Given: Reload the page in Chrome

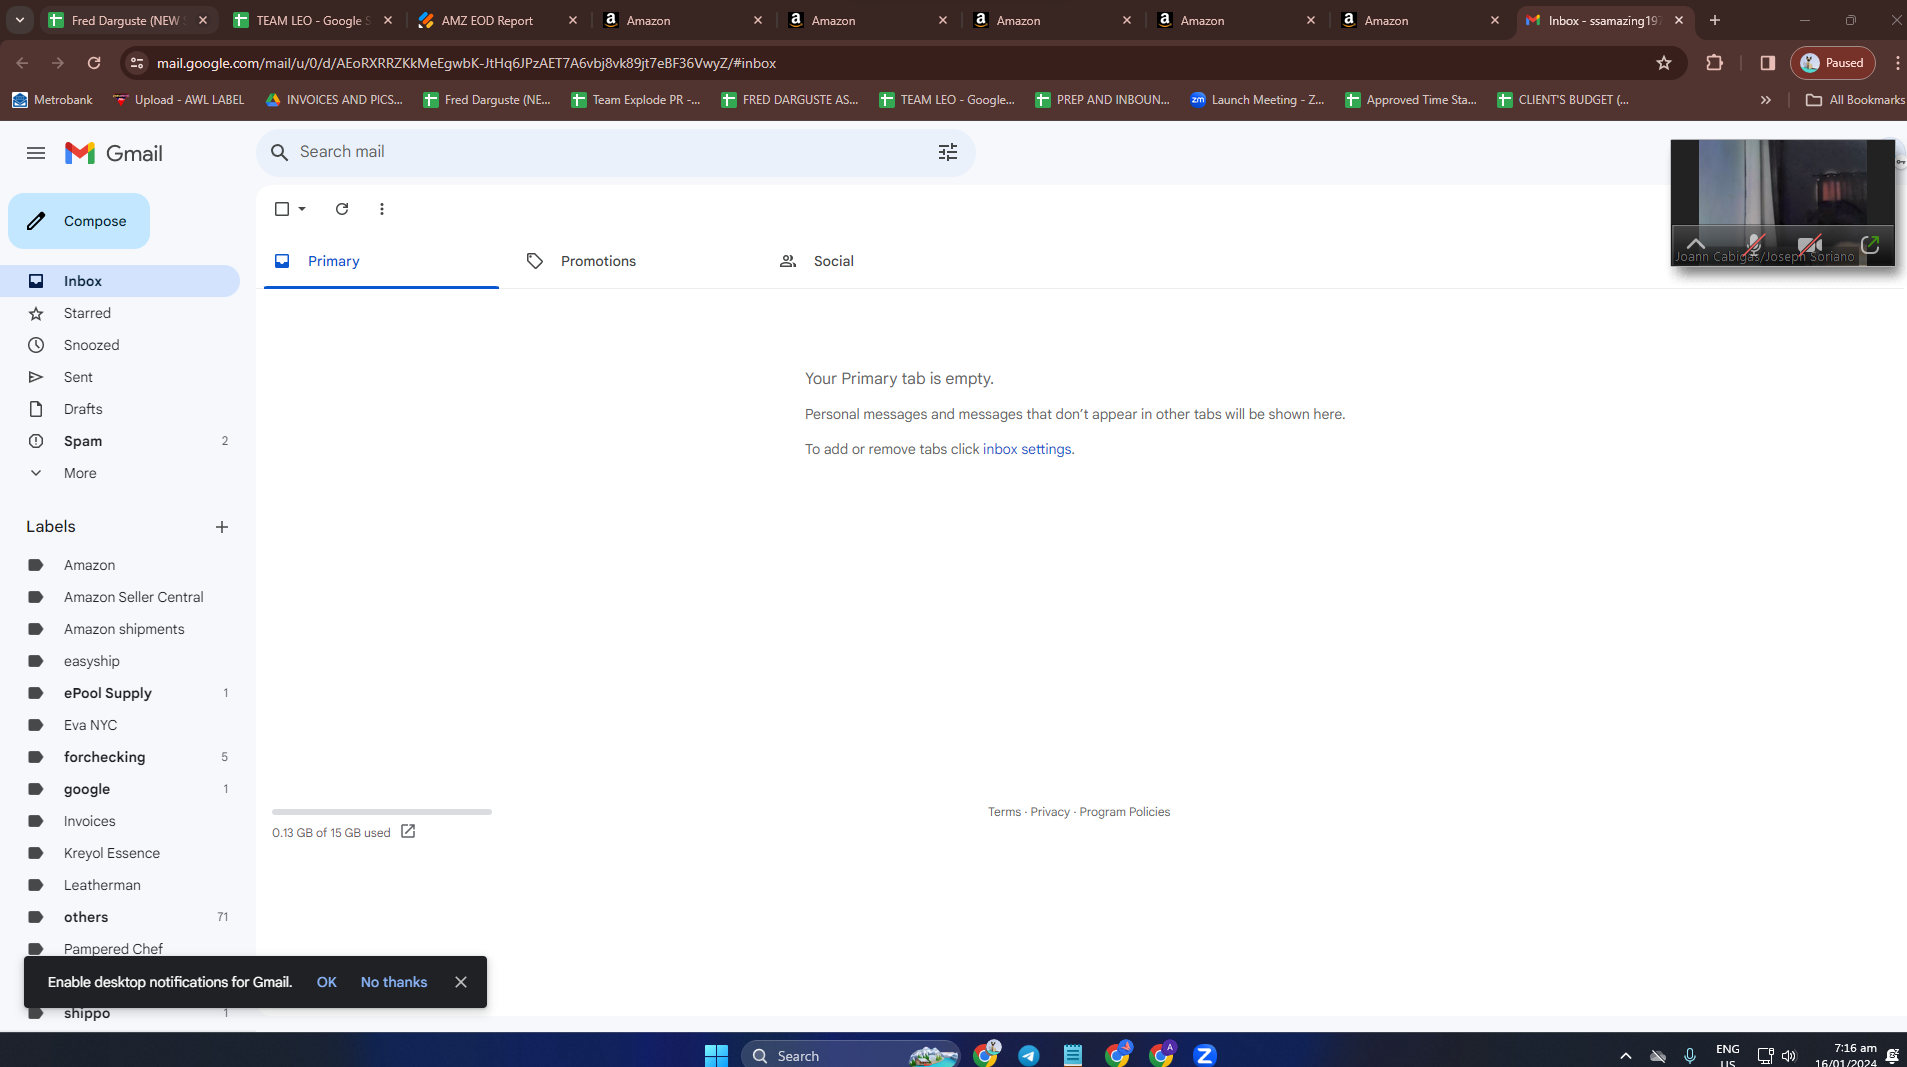Looking at the screenshot, I should point(94,63).
